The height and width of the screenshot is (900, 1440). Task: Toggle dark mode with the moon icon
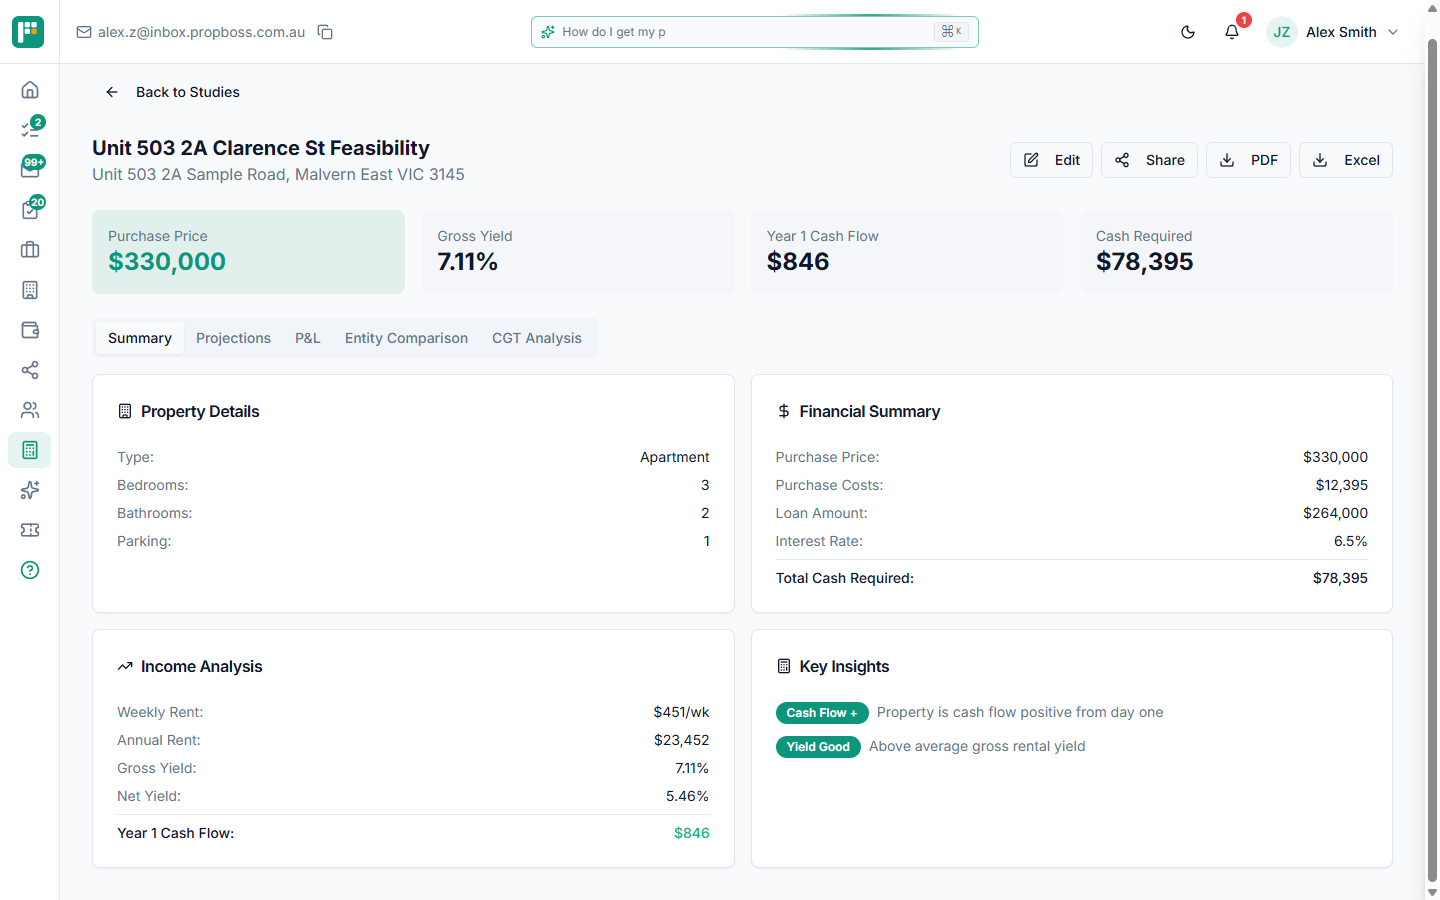1188,32
